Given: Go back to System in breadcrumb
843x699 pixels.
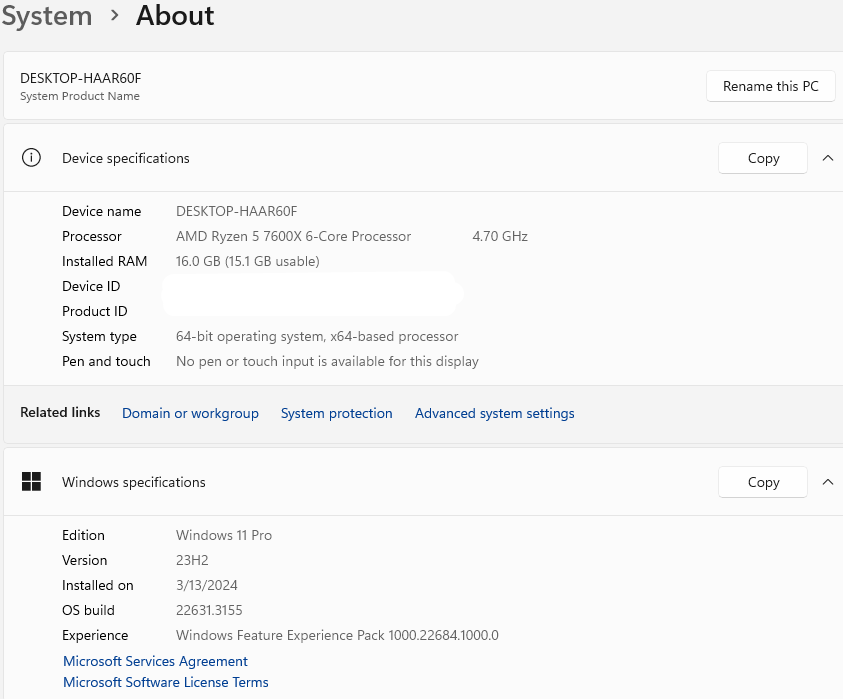Looking at the screenshot, I should click(47, 15).
